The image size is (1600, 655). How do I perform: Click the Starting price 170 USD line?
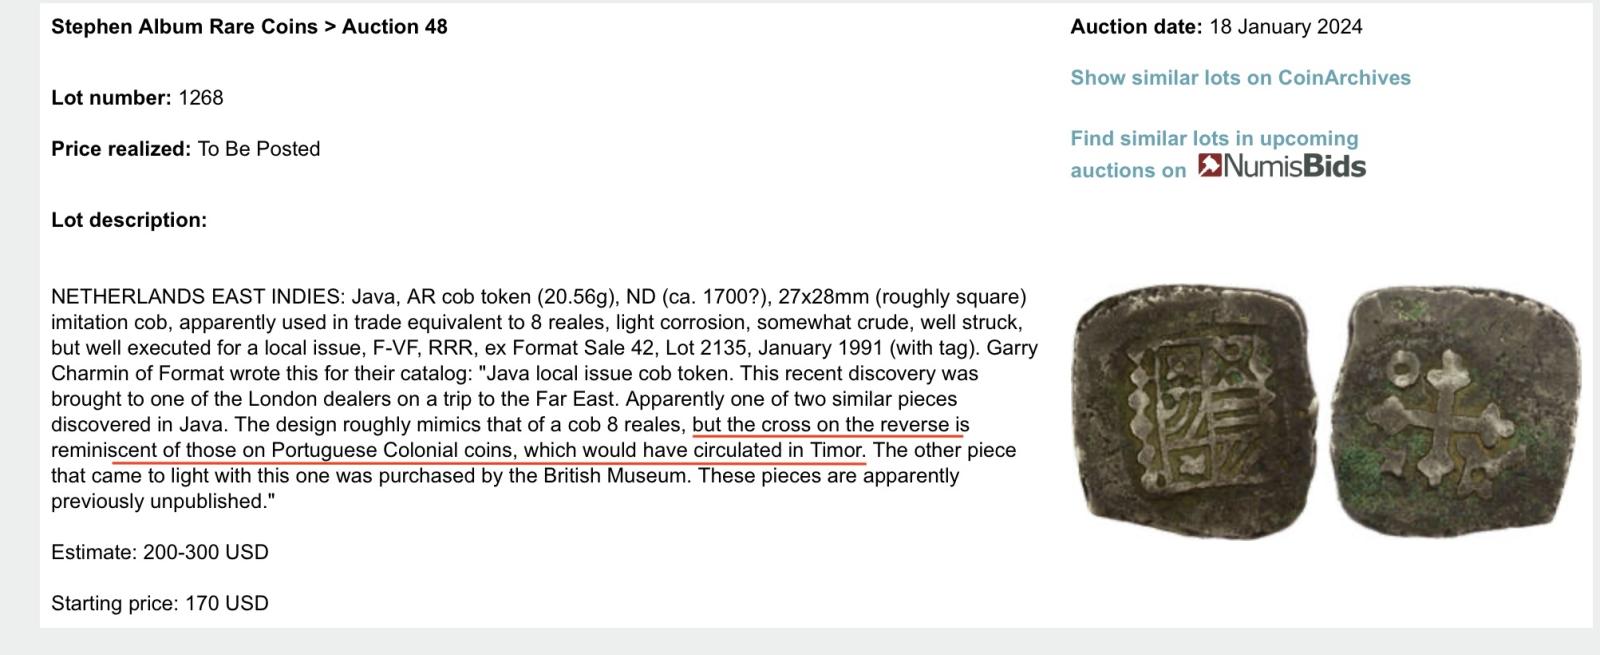pos(160,603)
